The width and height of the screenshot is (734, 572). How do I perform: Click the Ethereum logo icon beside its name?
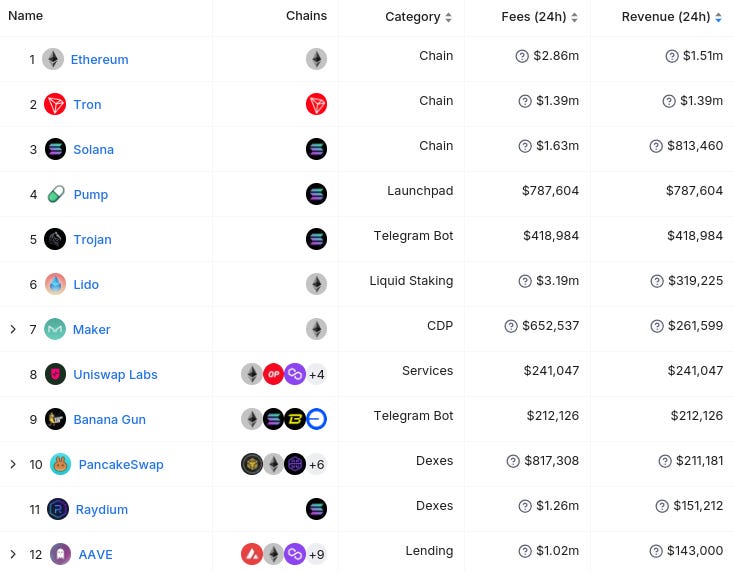click(x=53, y=59)
